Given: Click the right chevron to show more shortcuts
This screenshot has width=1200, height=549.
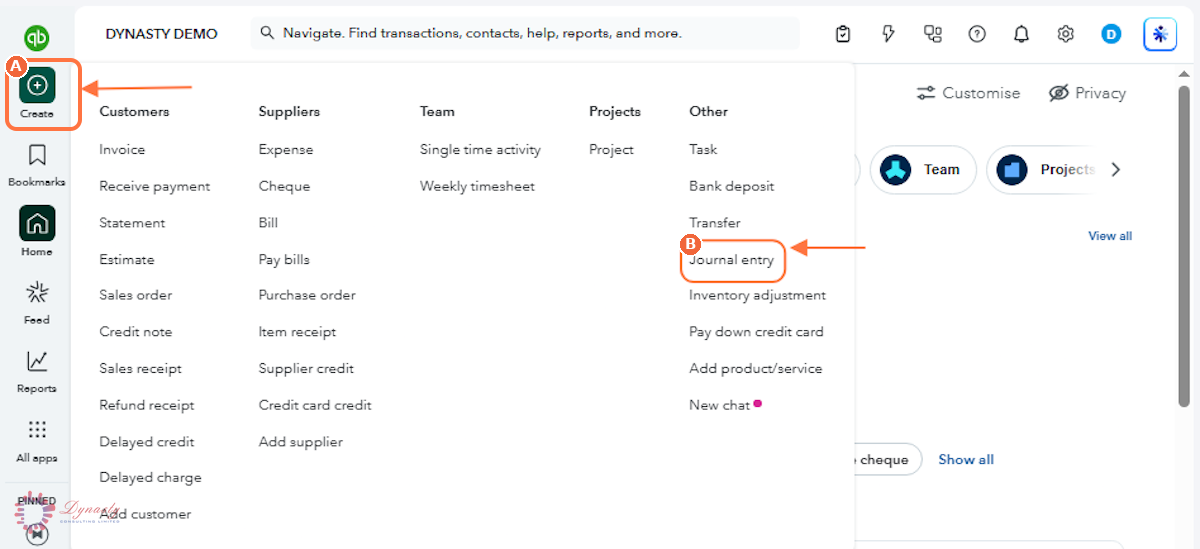Looking at the screenshot, I should [1116, 170].
